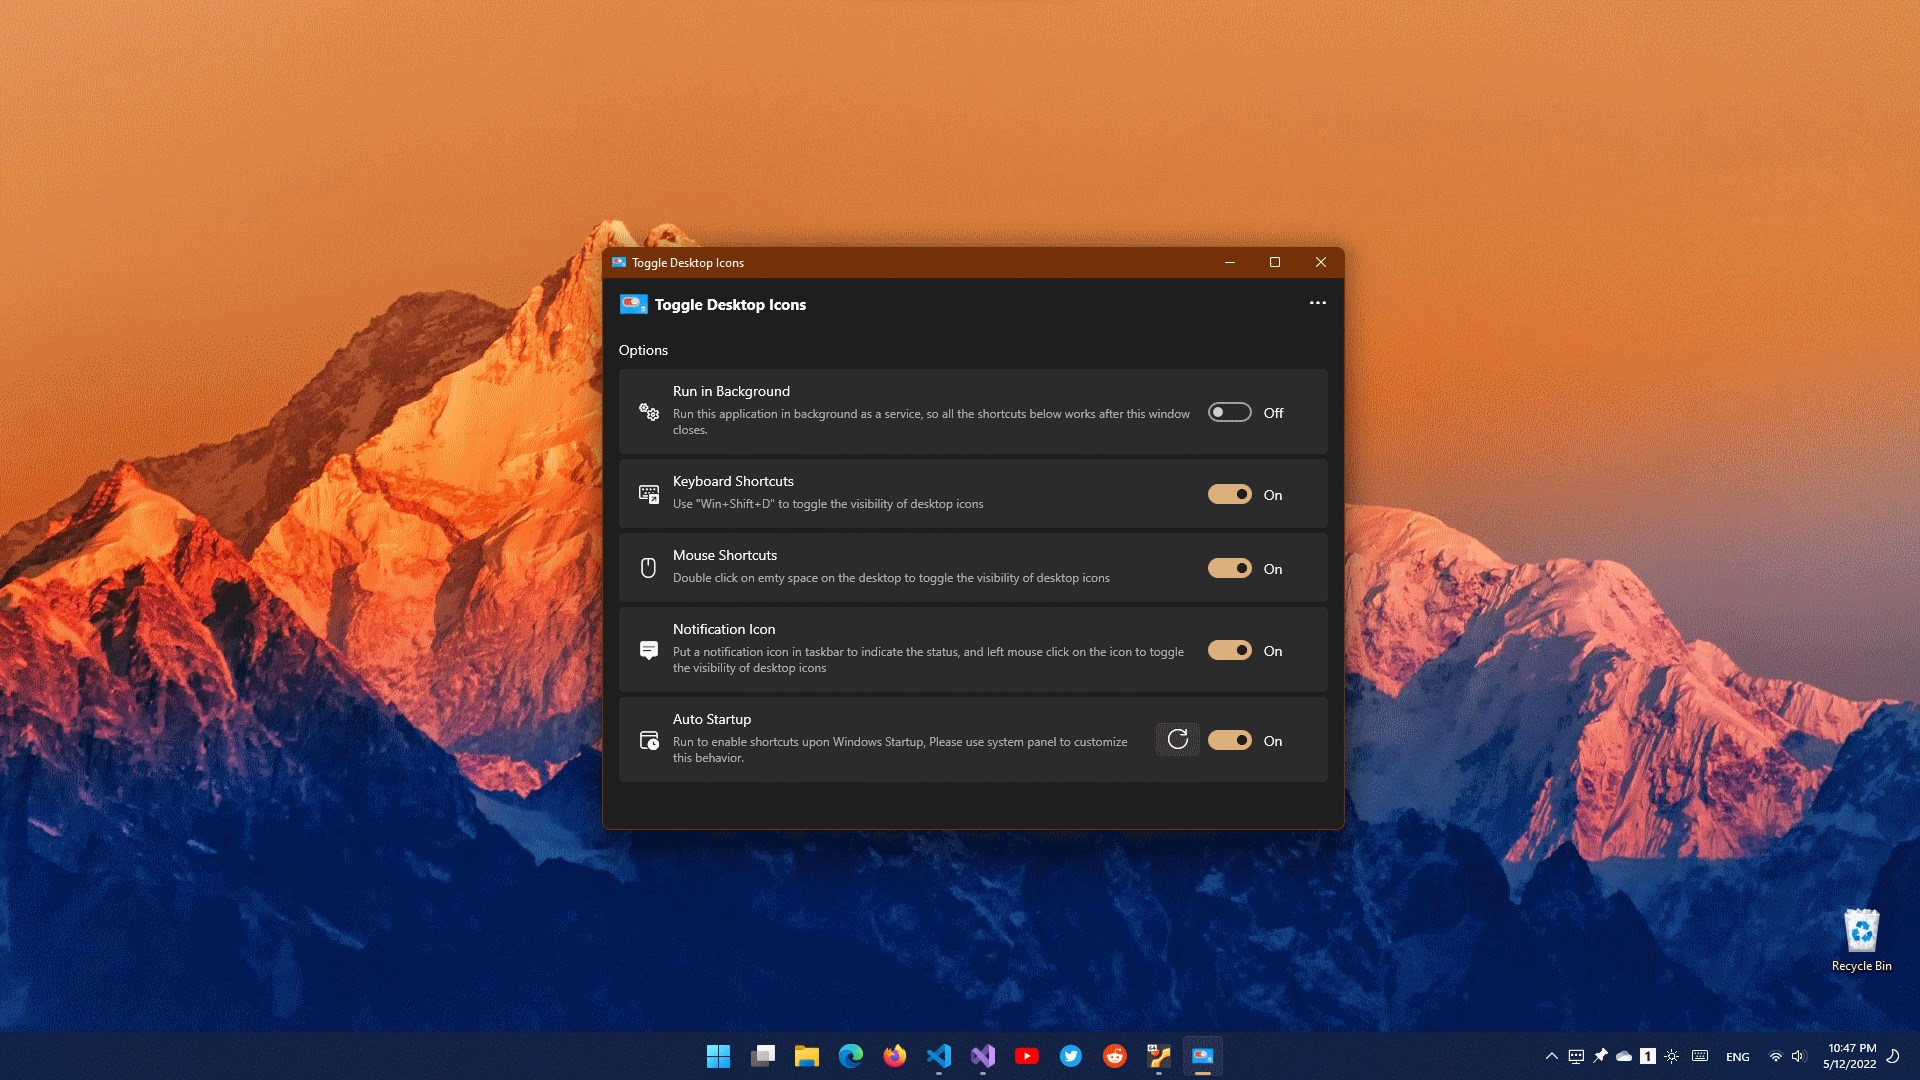Open Task View from taskbar

click(x=763, y=1056)
